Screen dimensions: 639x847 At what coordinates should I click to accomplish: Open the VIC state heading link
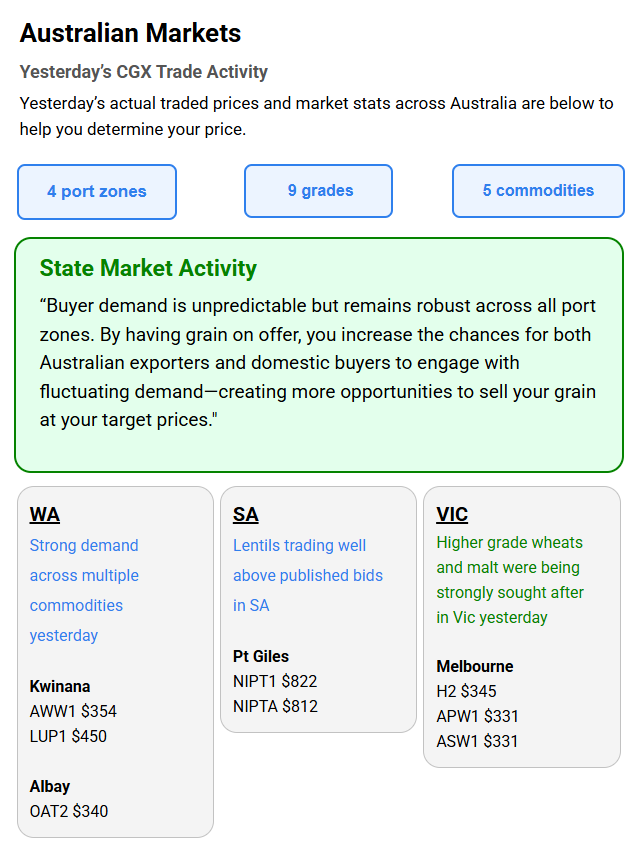(x=452, y=515)
